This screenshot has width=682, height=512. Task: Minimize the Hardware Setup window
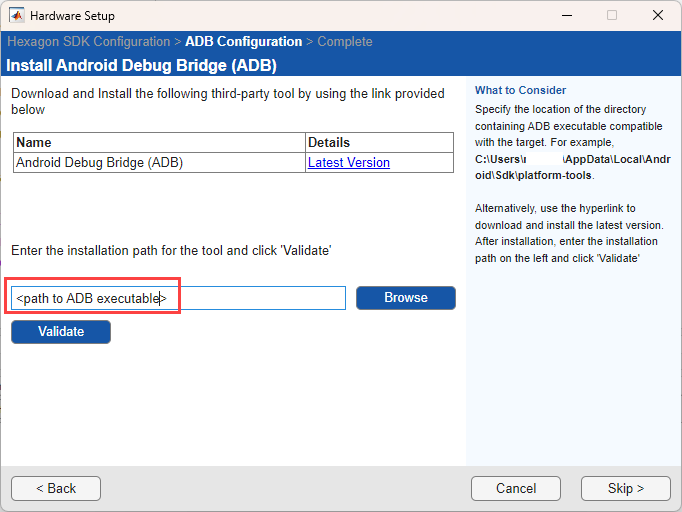[x=565, y=16]
